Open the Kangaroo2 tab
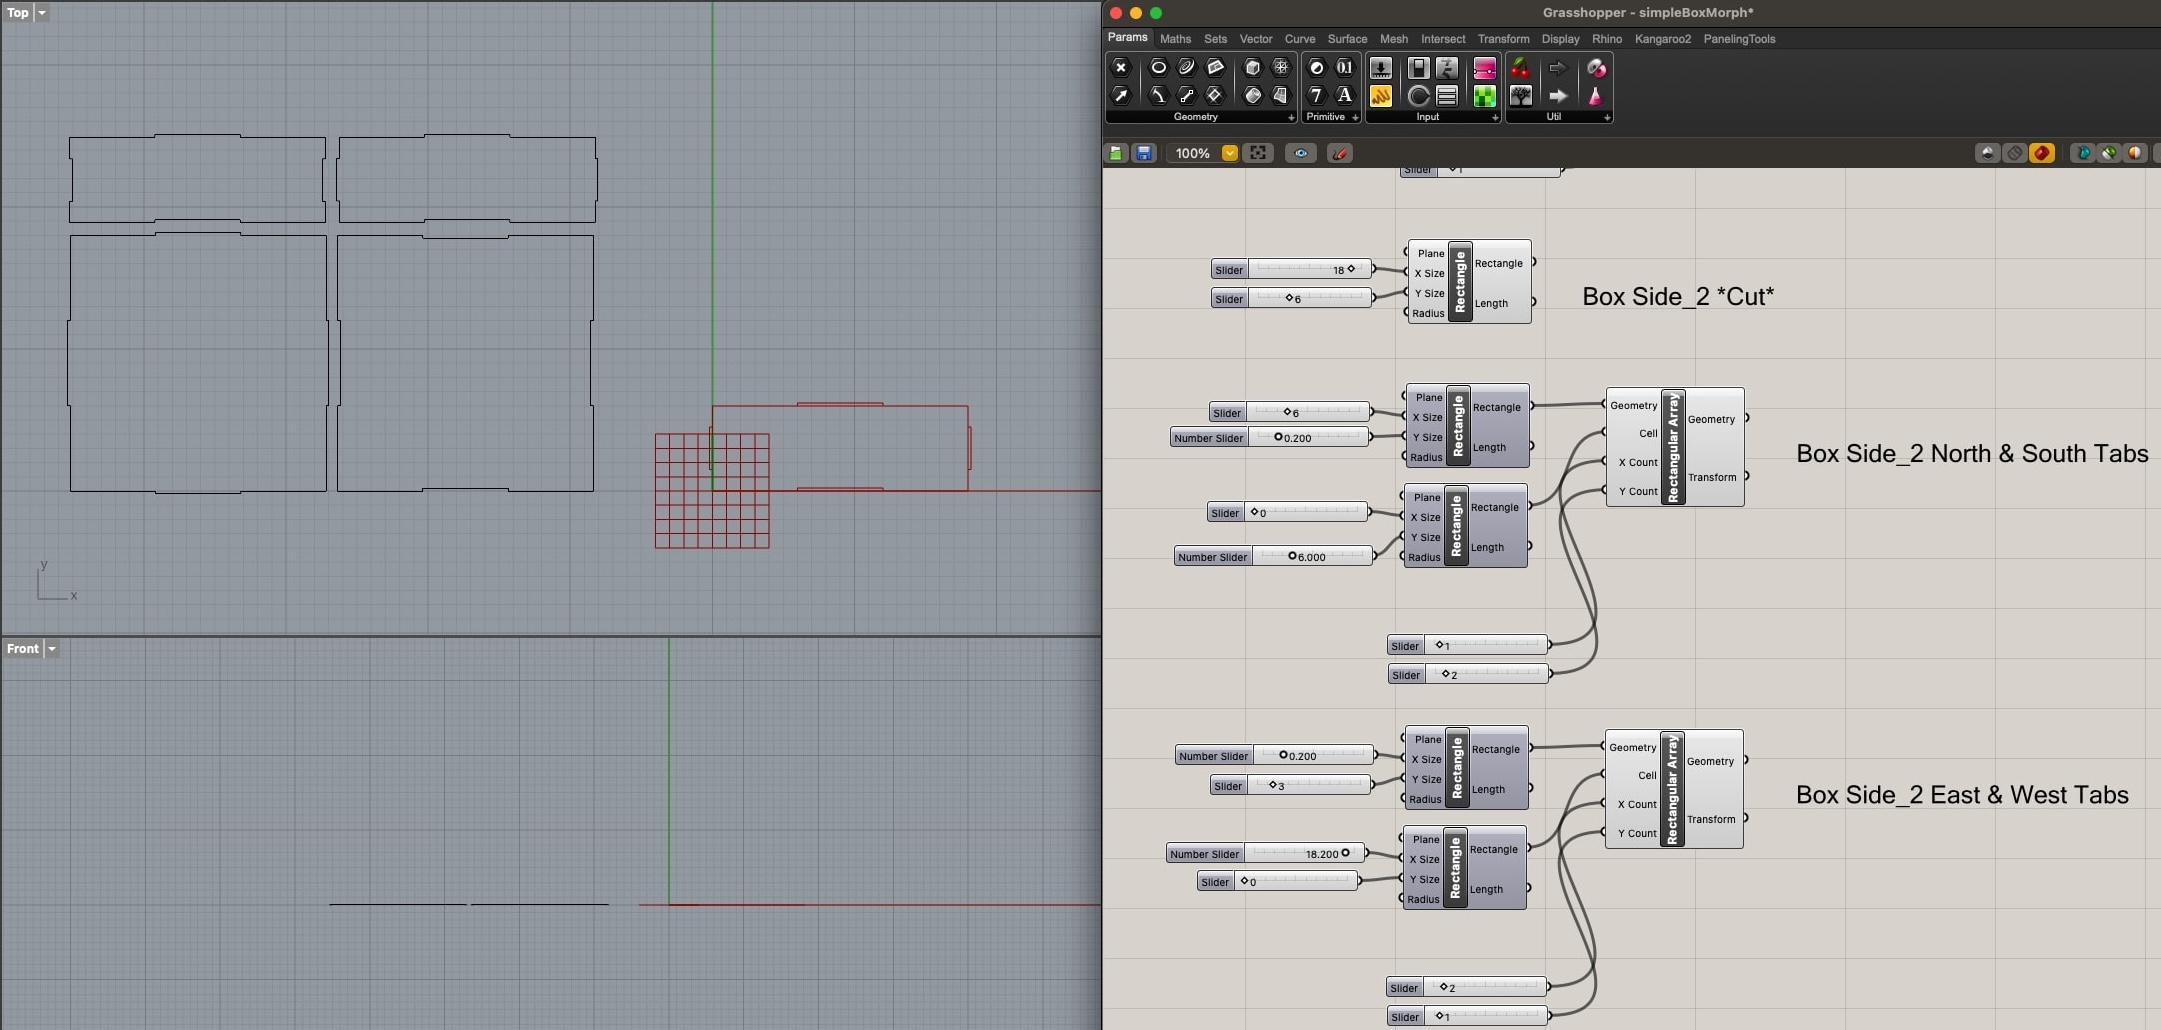Image resolution: width=2161 pixels, height=1030 pixels. (x=1663, y=39)
